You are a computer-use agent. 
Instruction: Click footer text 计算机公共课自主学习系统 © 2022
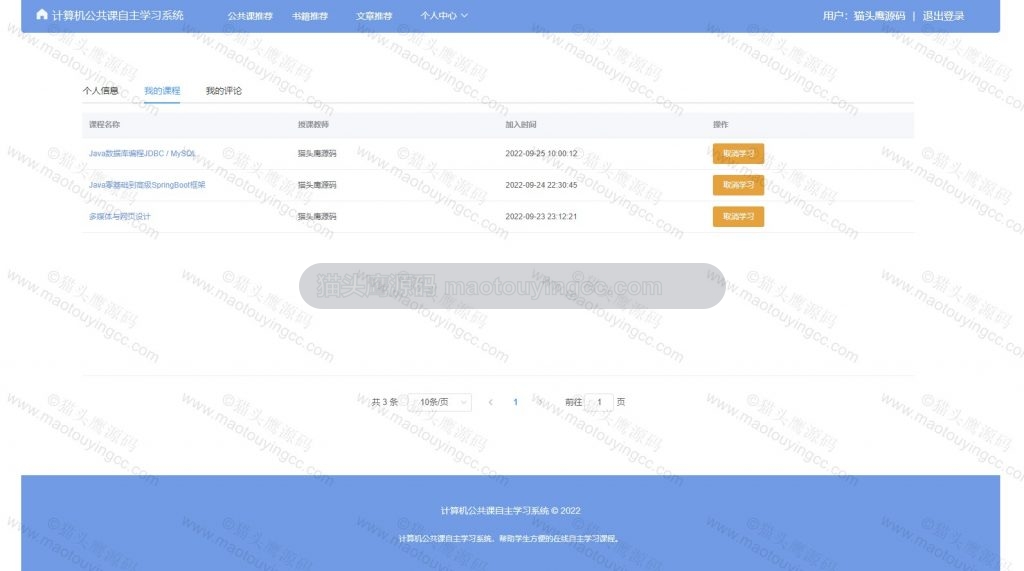tap(510, 510)
